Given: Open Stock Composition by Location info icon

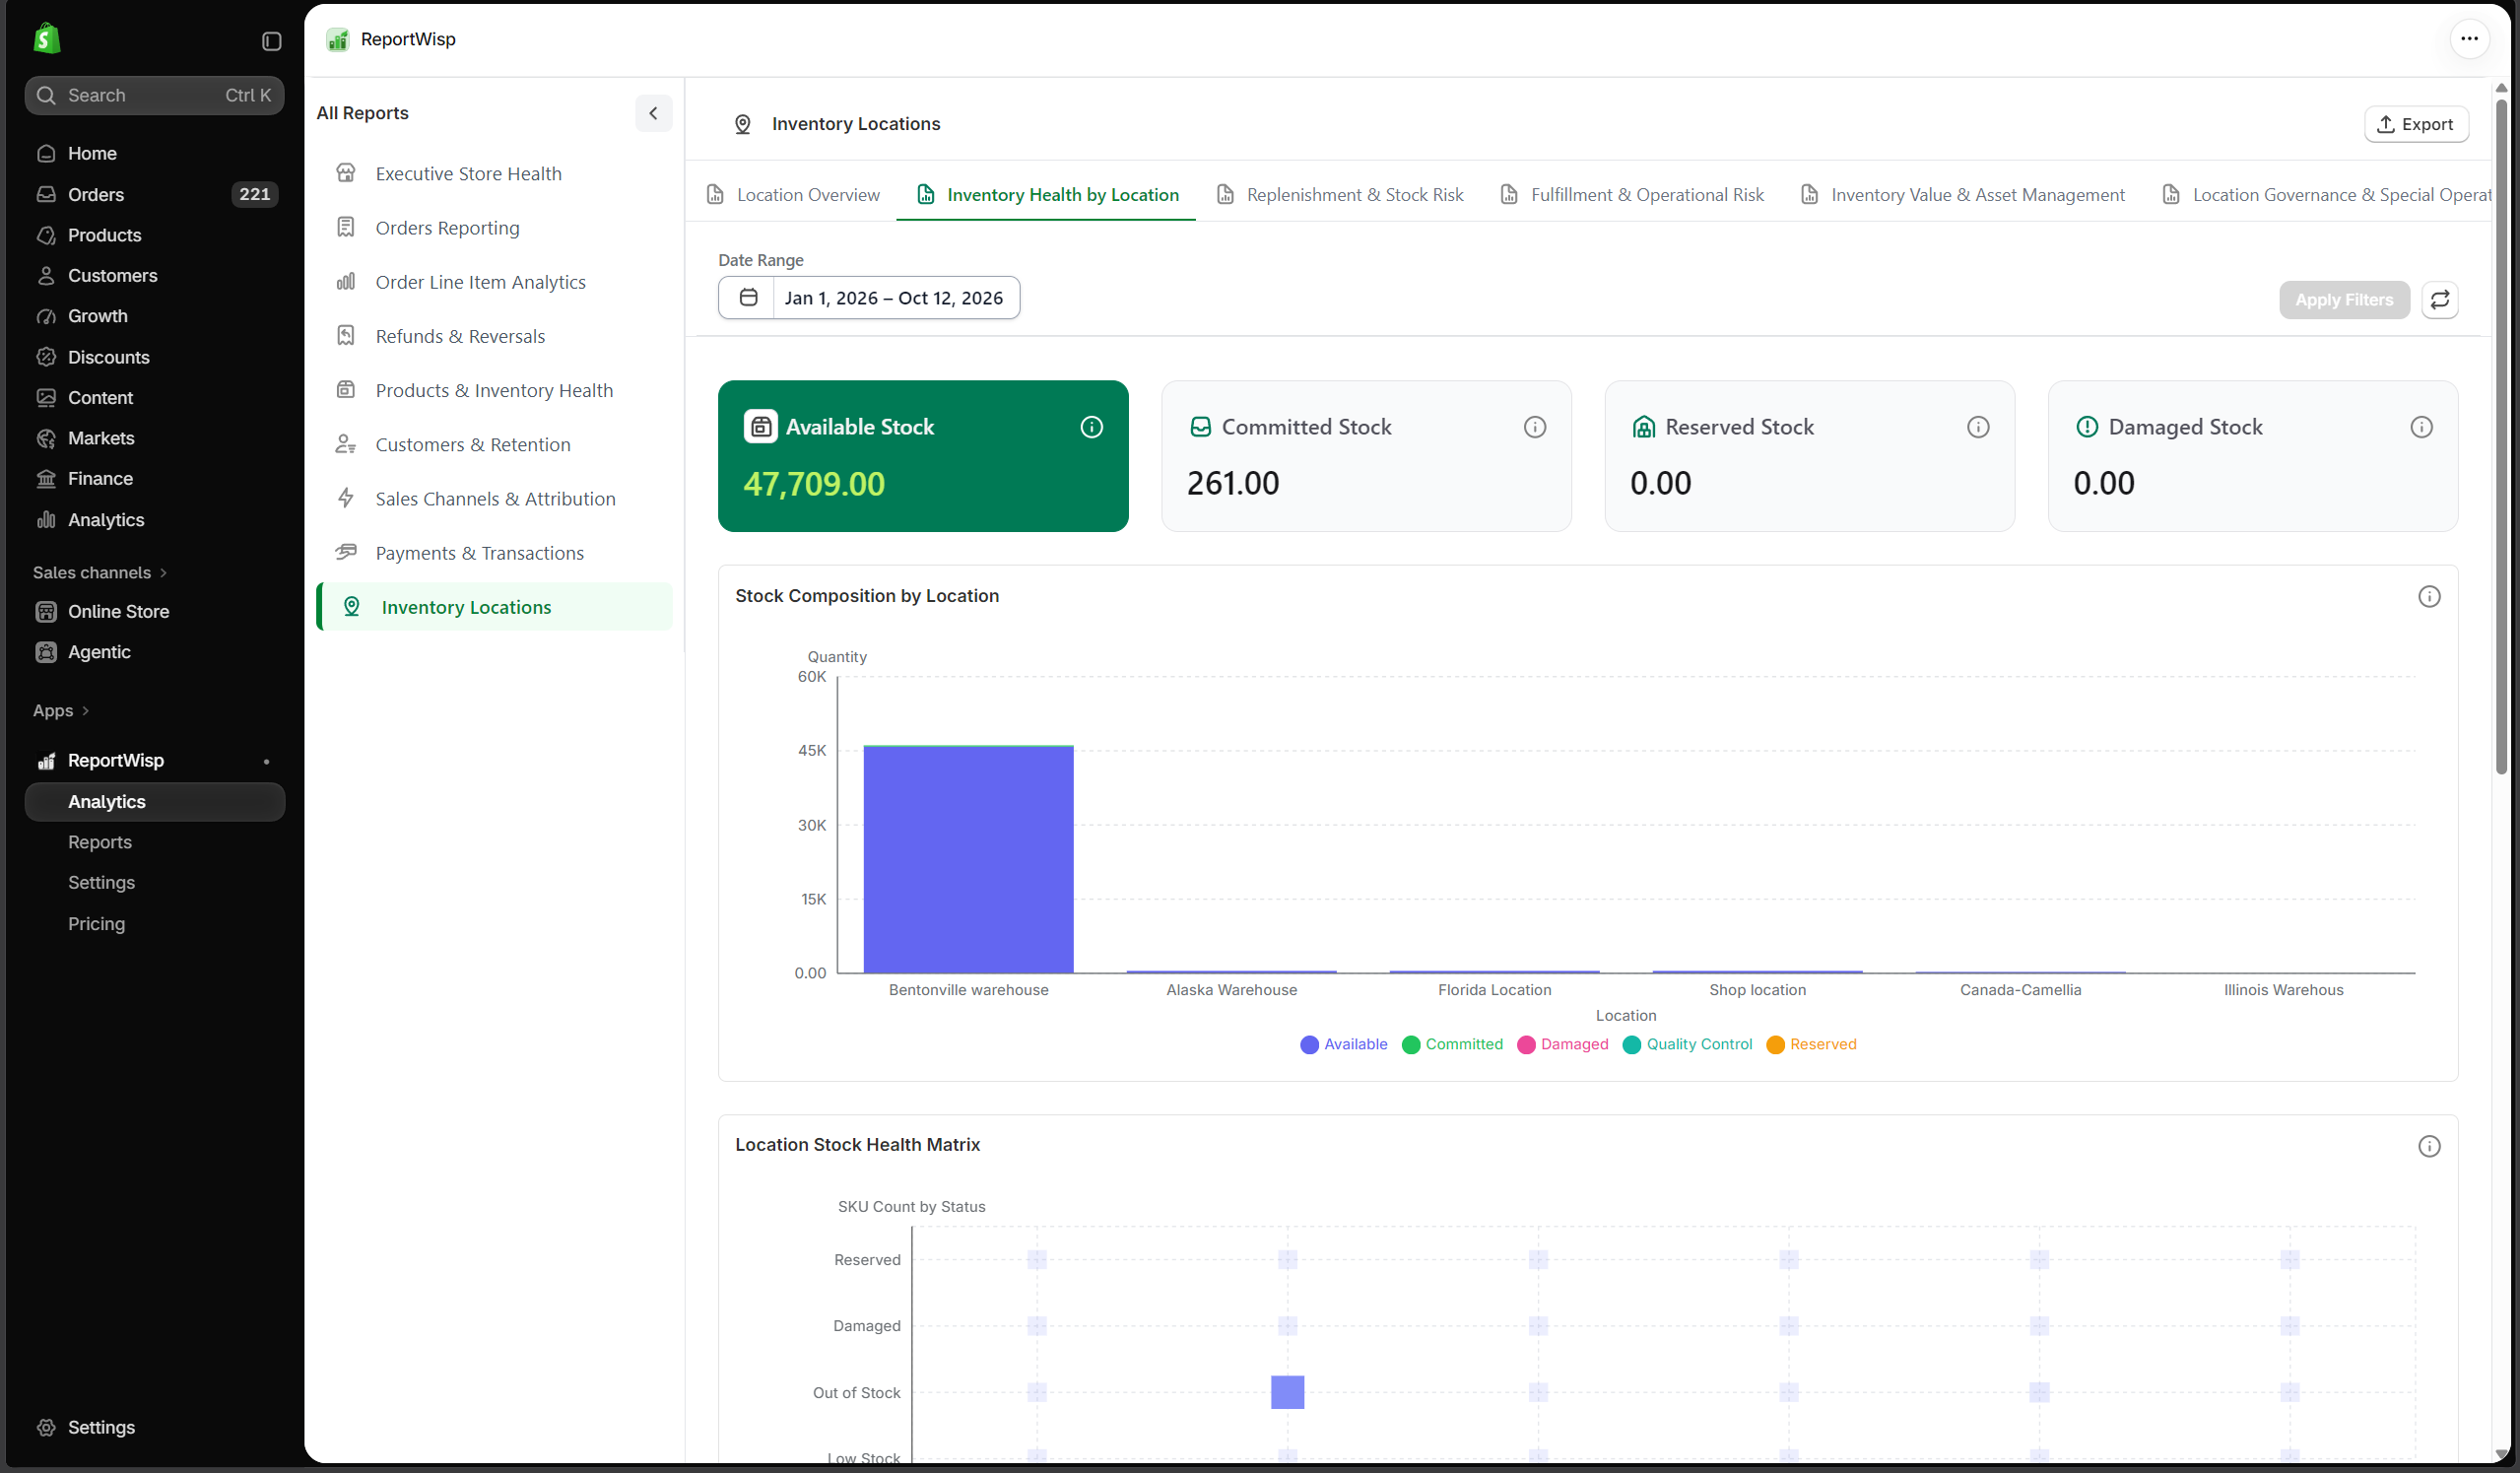Looking at the screenshot, I should tap(2429, 597).
